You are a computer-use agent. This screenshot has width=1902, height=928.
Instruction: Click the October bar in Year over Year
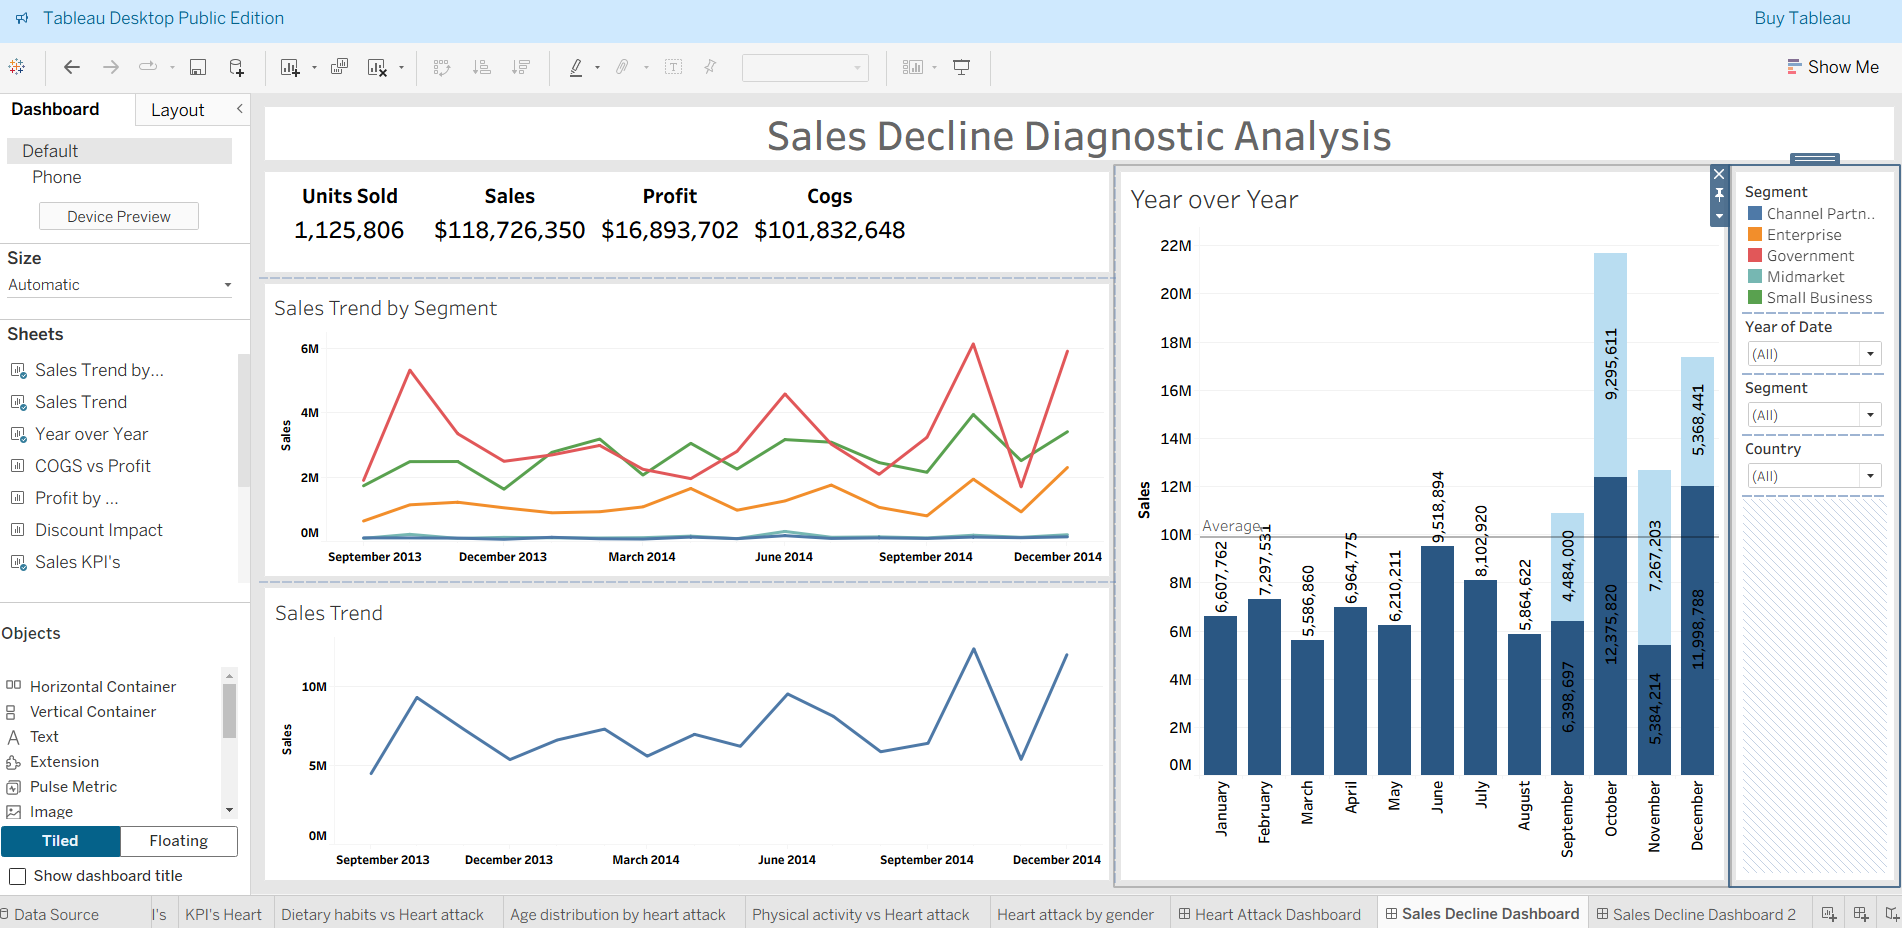click(x=1610, y=514)
